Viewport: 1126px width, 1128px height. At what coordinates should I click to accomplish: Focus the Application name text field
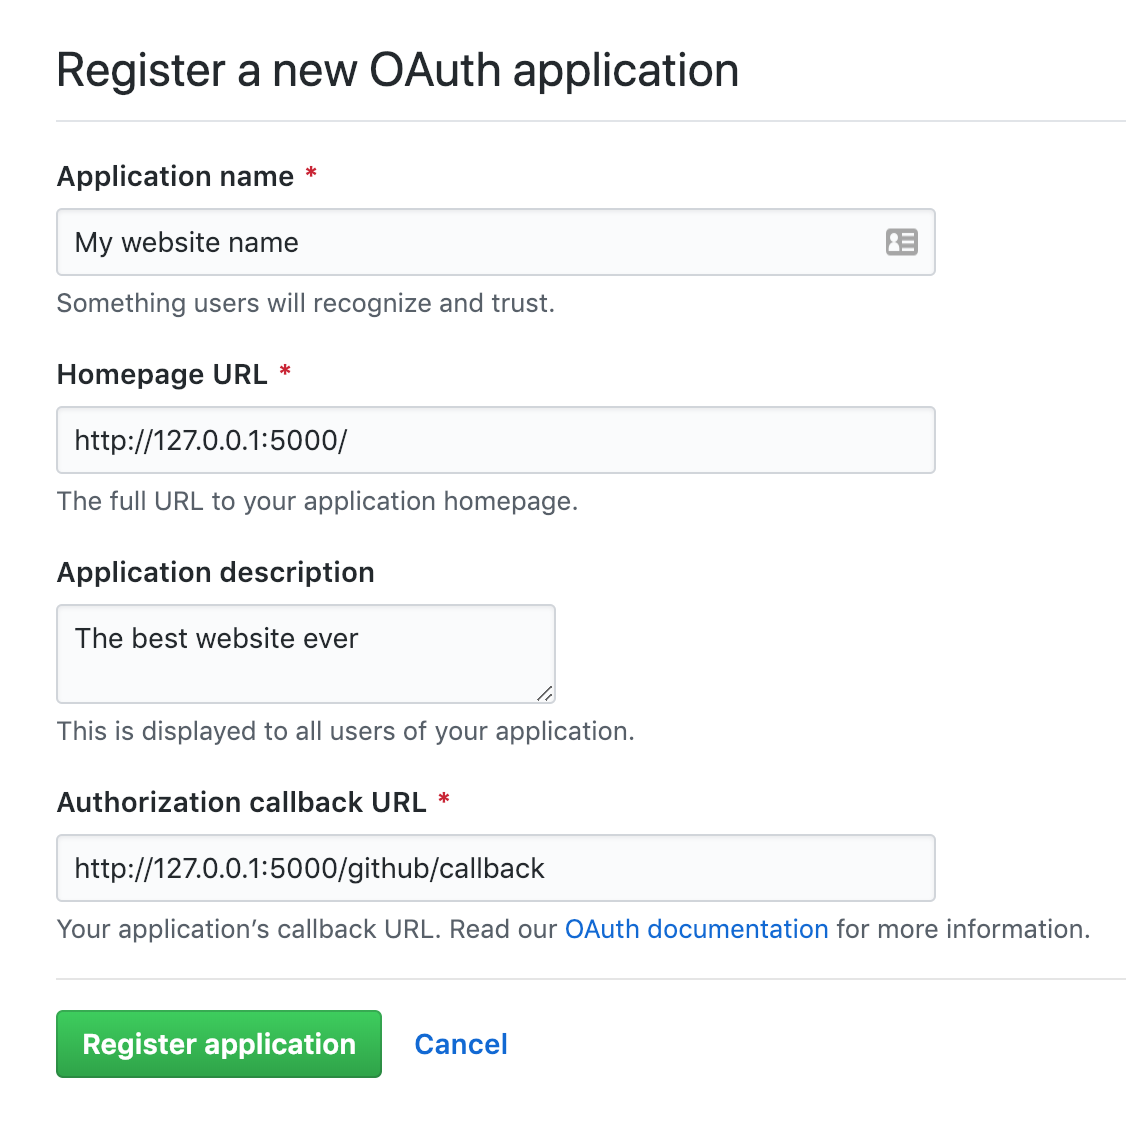(470, 242)
